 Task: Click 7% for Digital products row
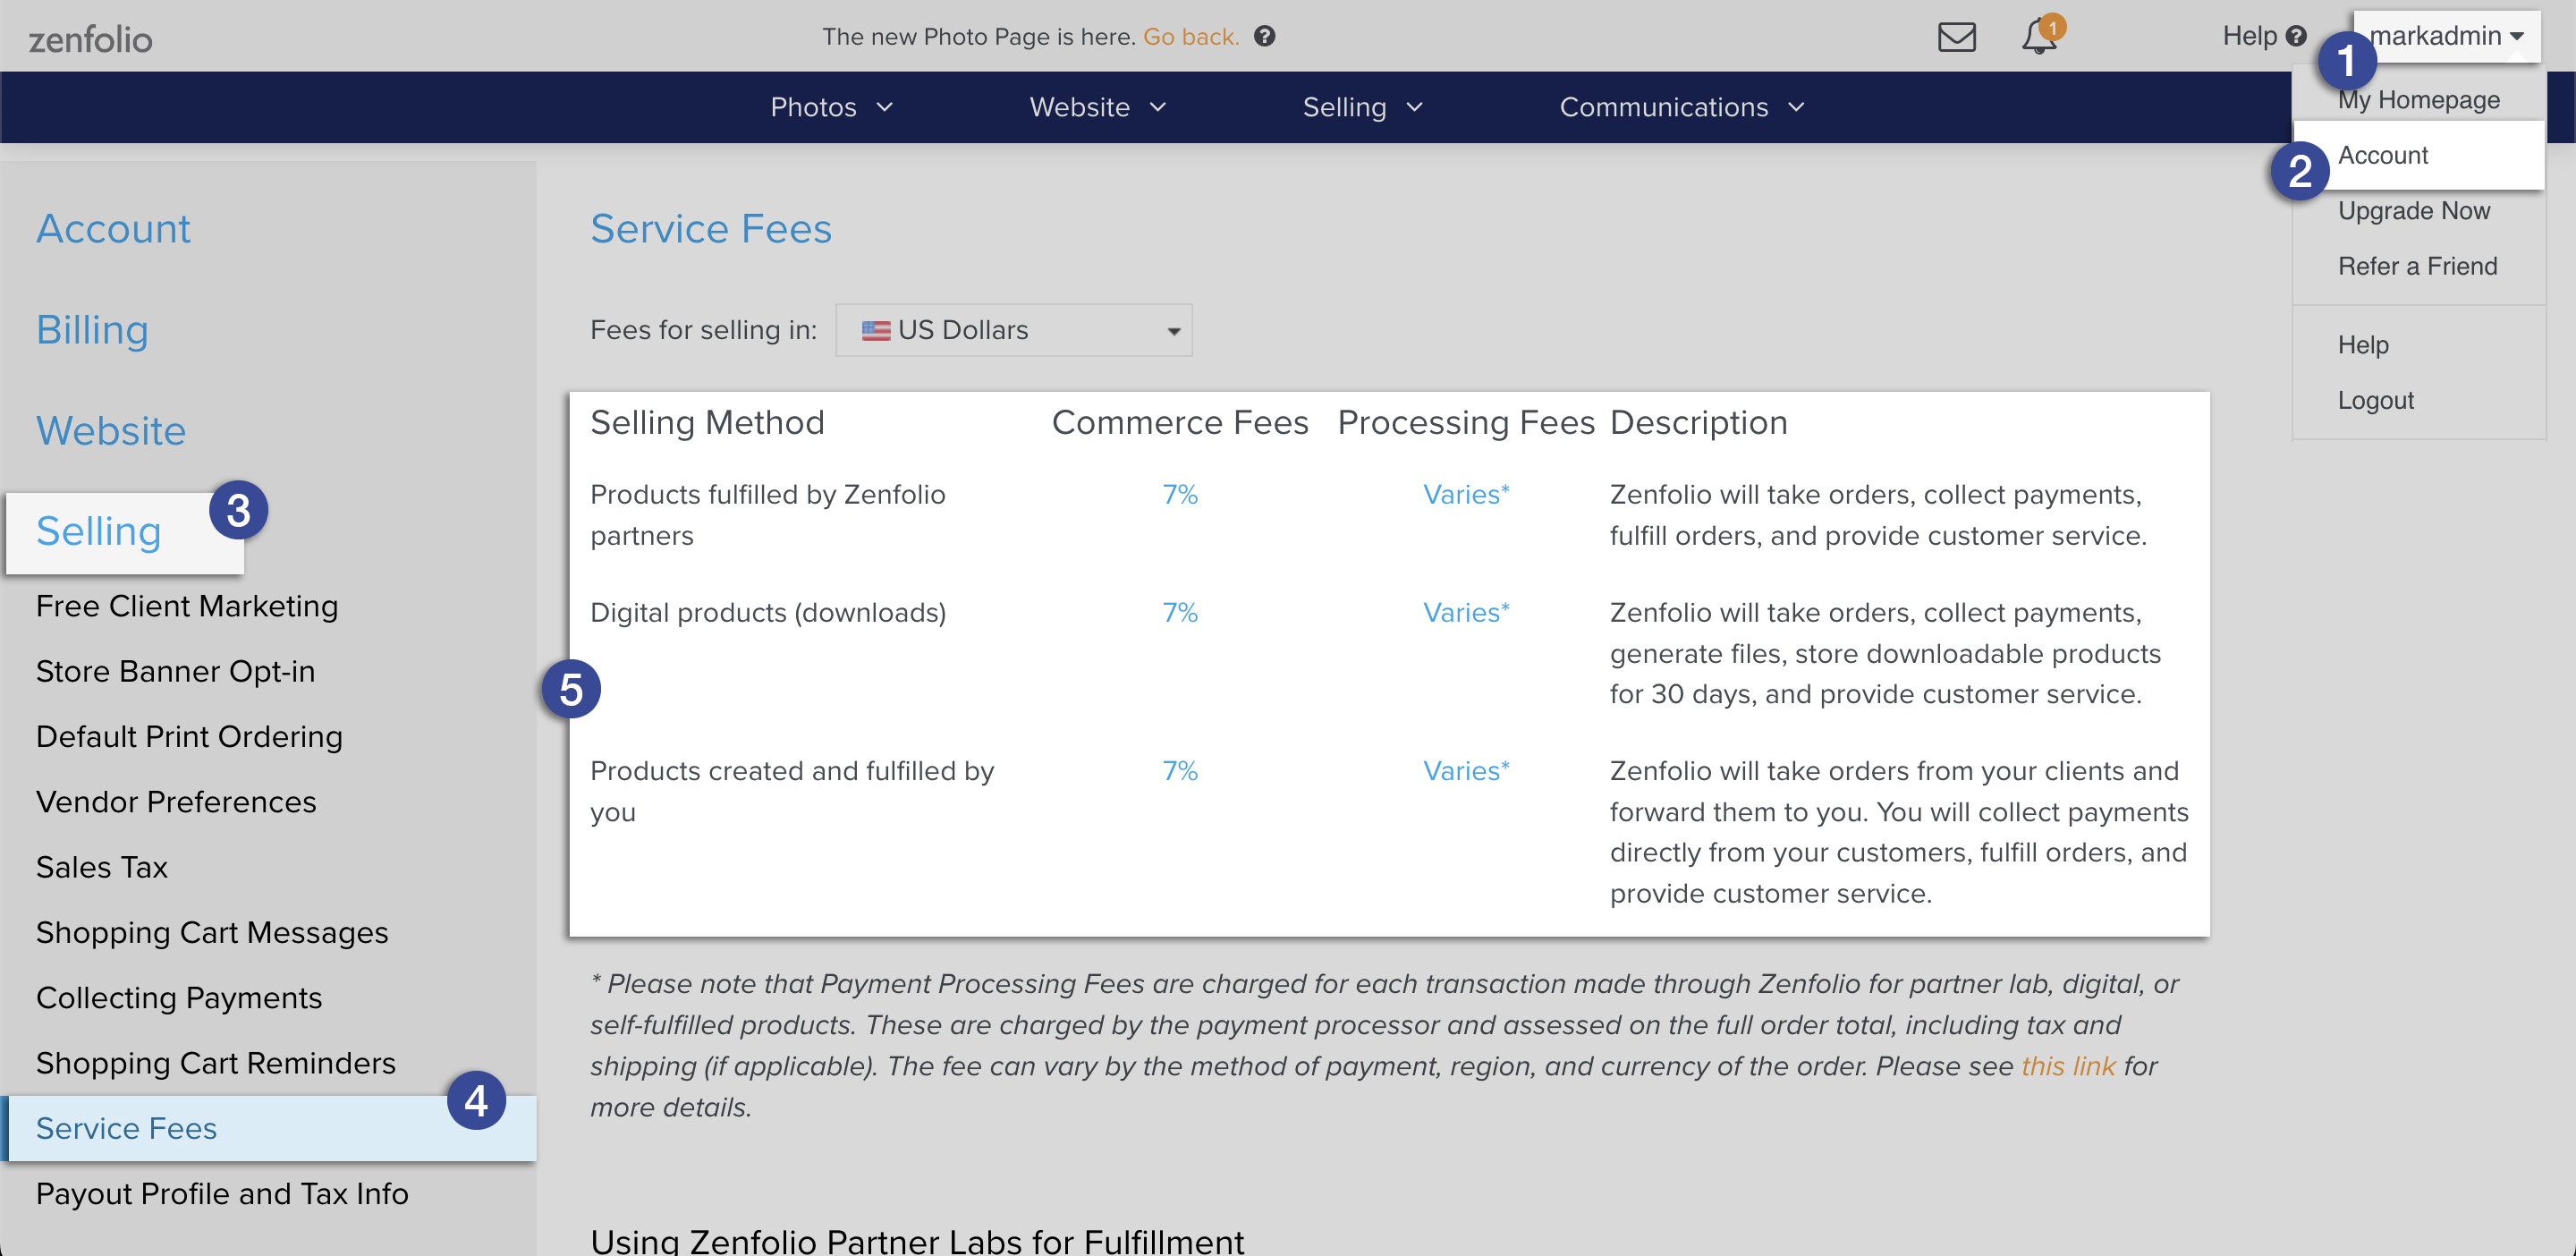click(x=1179, y=612)
